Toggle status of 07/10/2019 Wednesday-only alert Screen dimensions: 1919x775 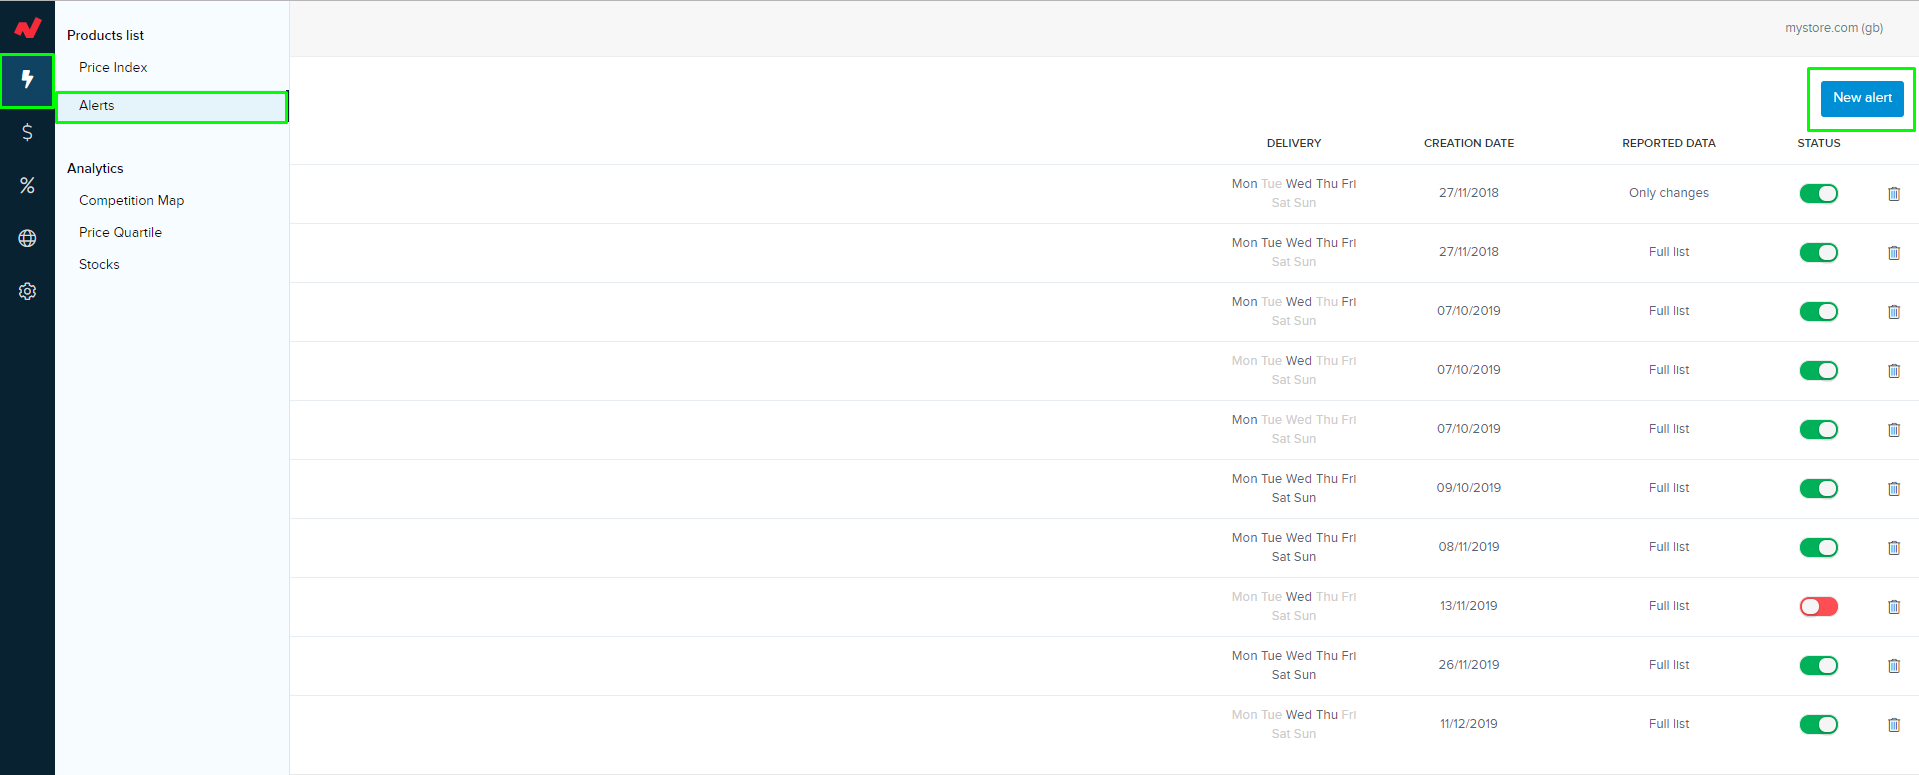tap(1819, 371)
